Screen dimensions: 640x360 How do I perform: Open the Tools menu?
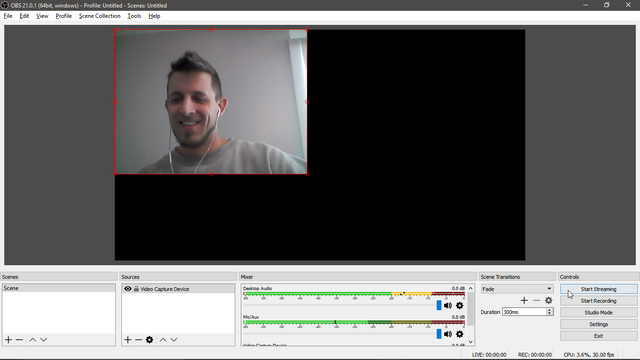click(134, 16)
